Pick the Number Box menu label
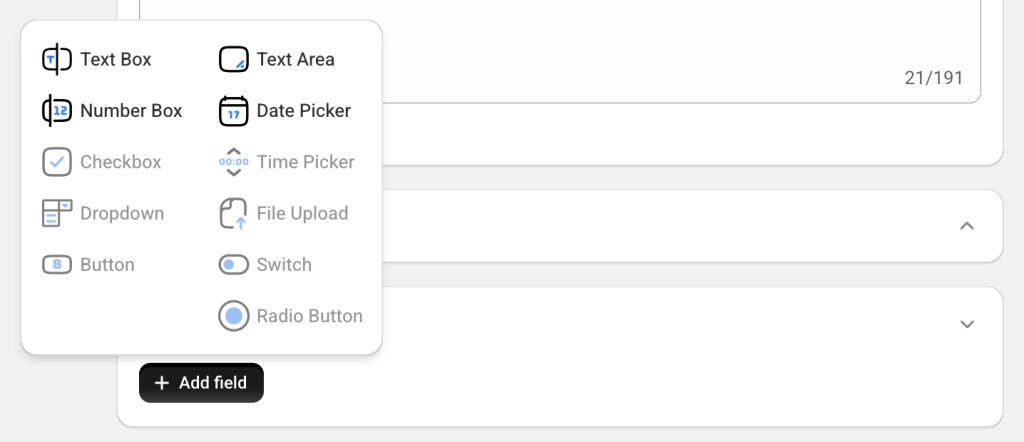 point(131,111)
